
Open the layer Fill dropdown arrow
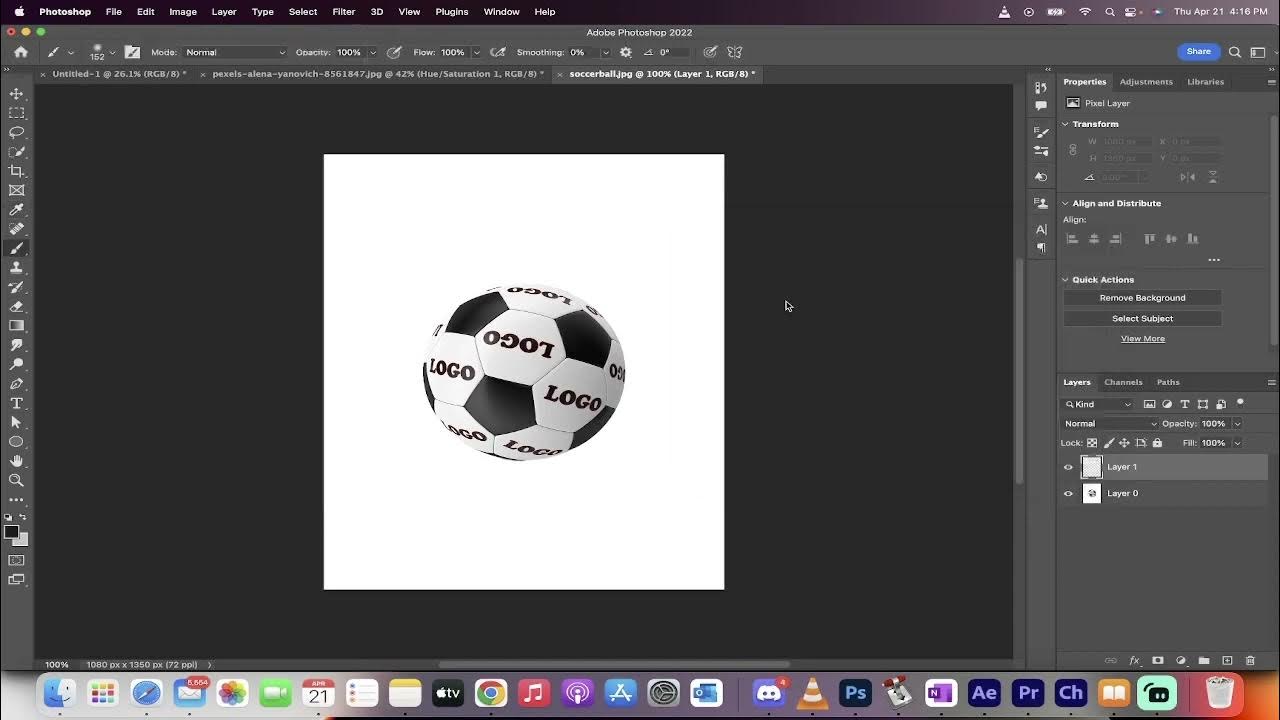1237,443
